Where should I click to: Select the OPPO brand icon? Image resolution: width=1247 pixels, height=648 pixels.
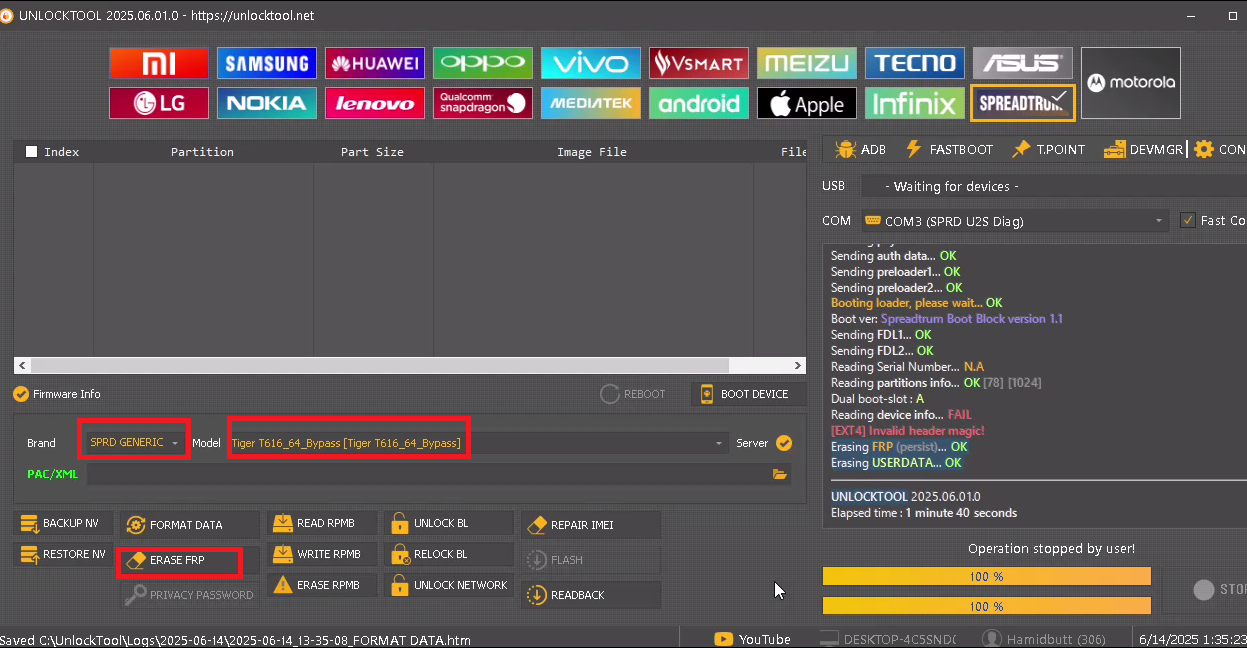[483, 63]
